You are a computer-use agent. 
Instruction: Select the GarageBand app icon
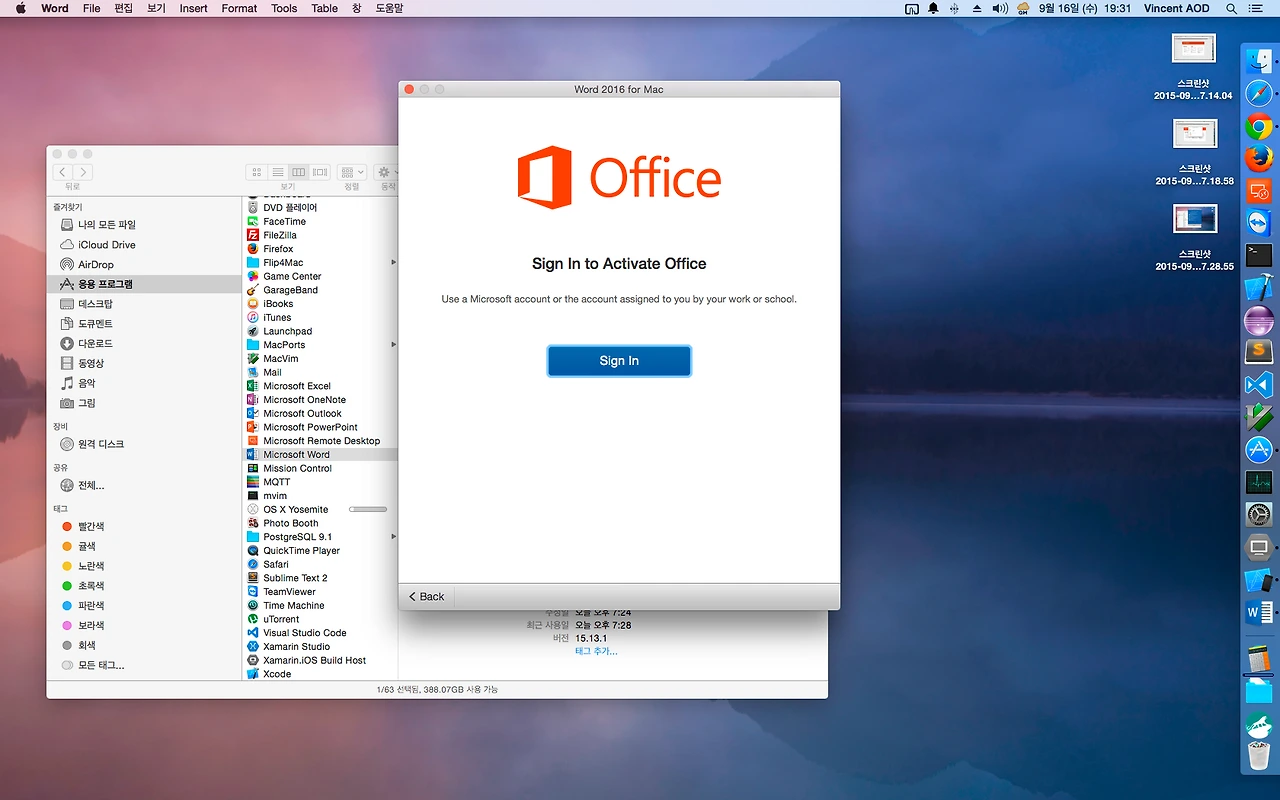[x=253, y=290]
